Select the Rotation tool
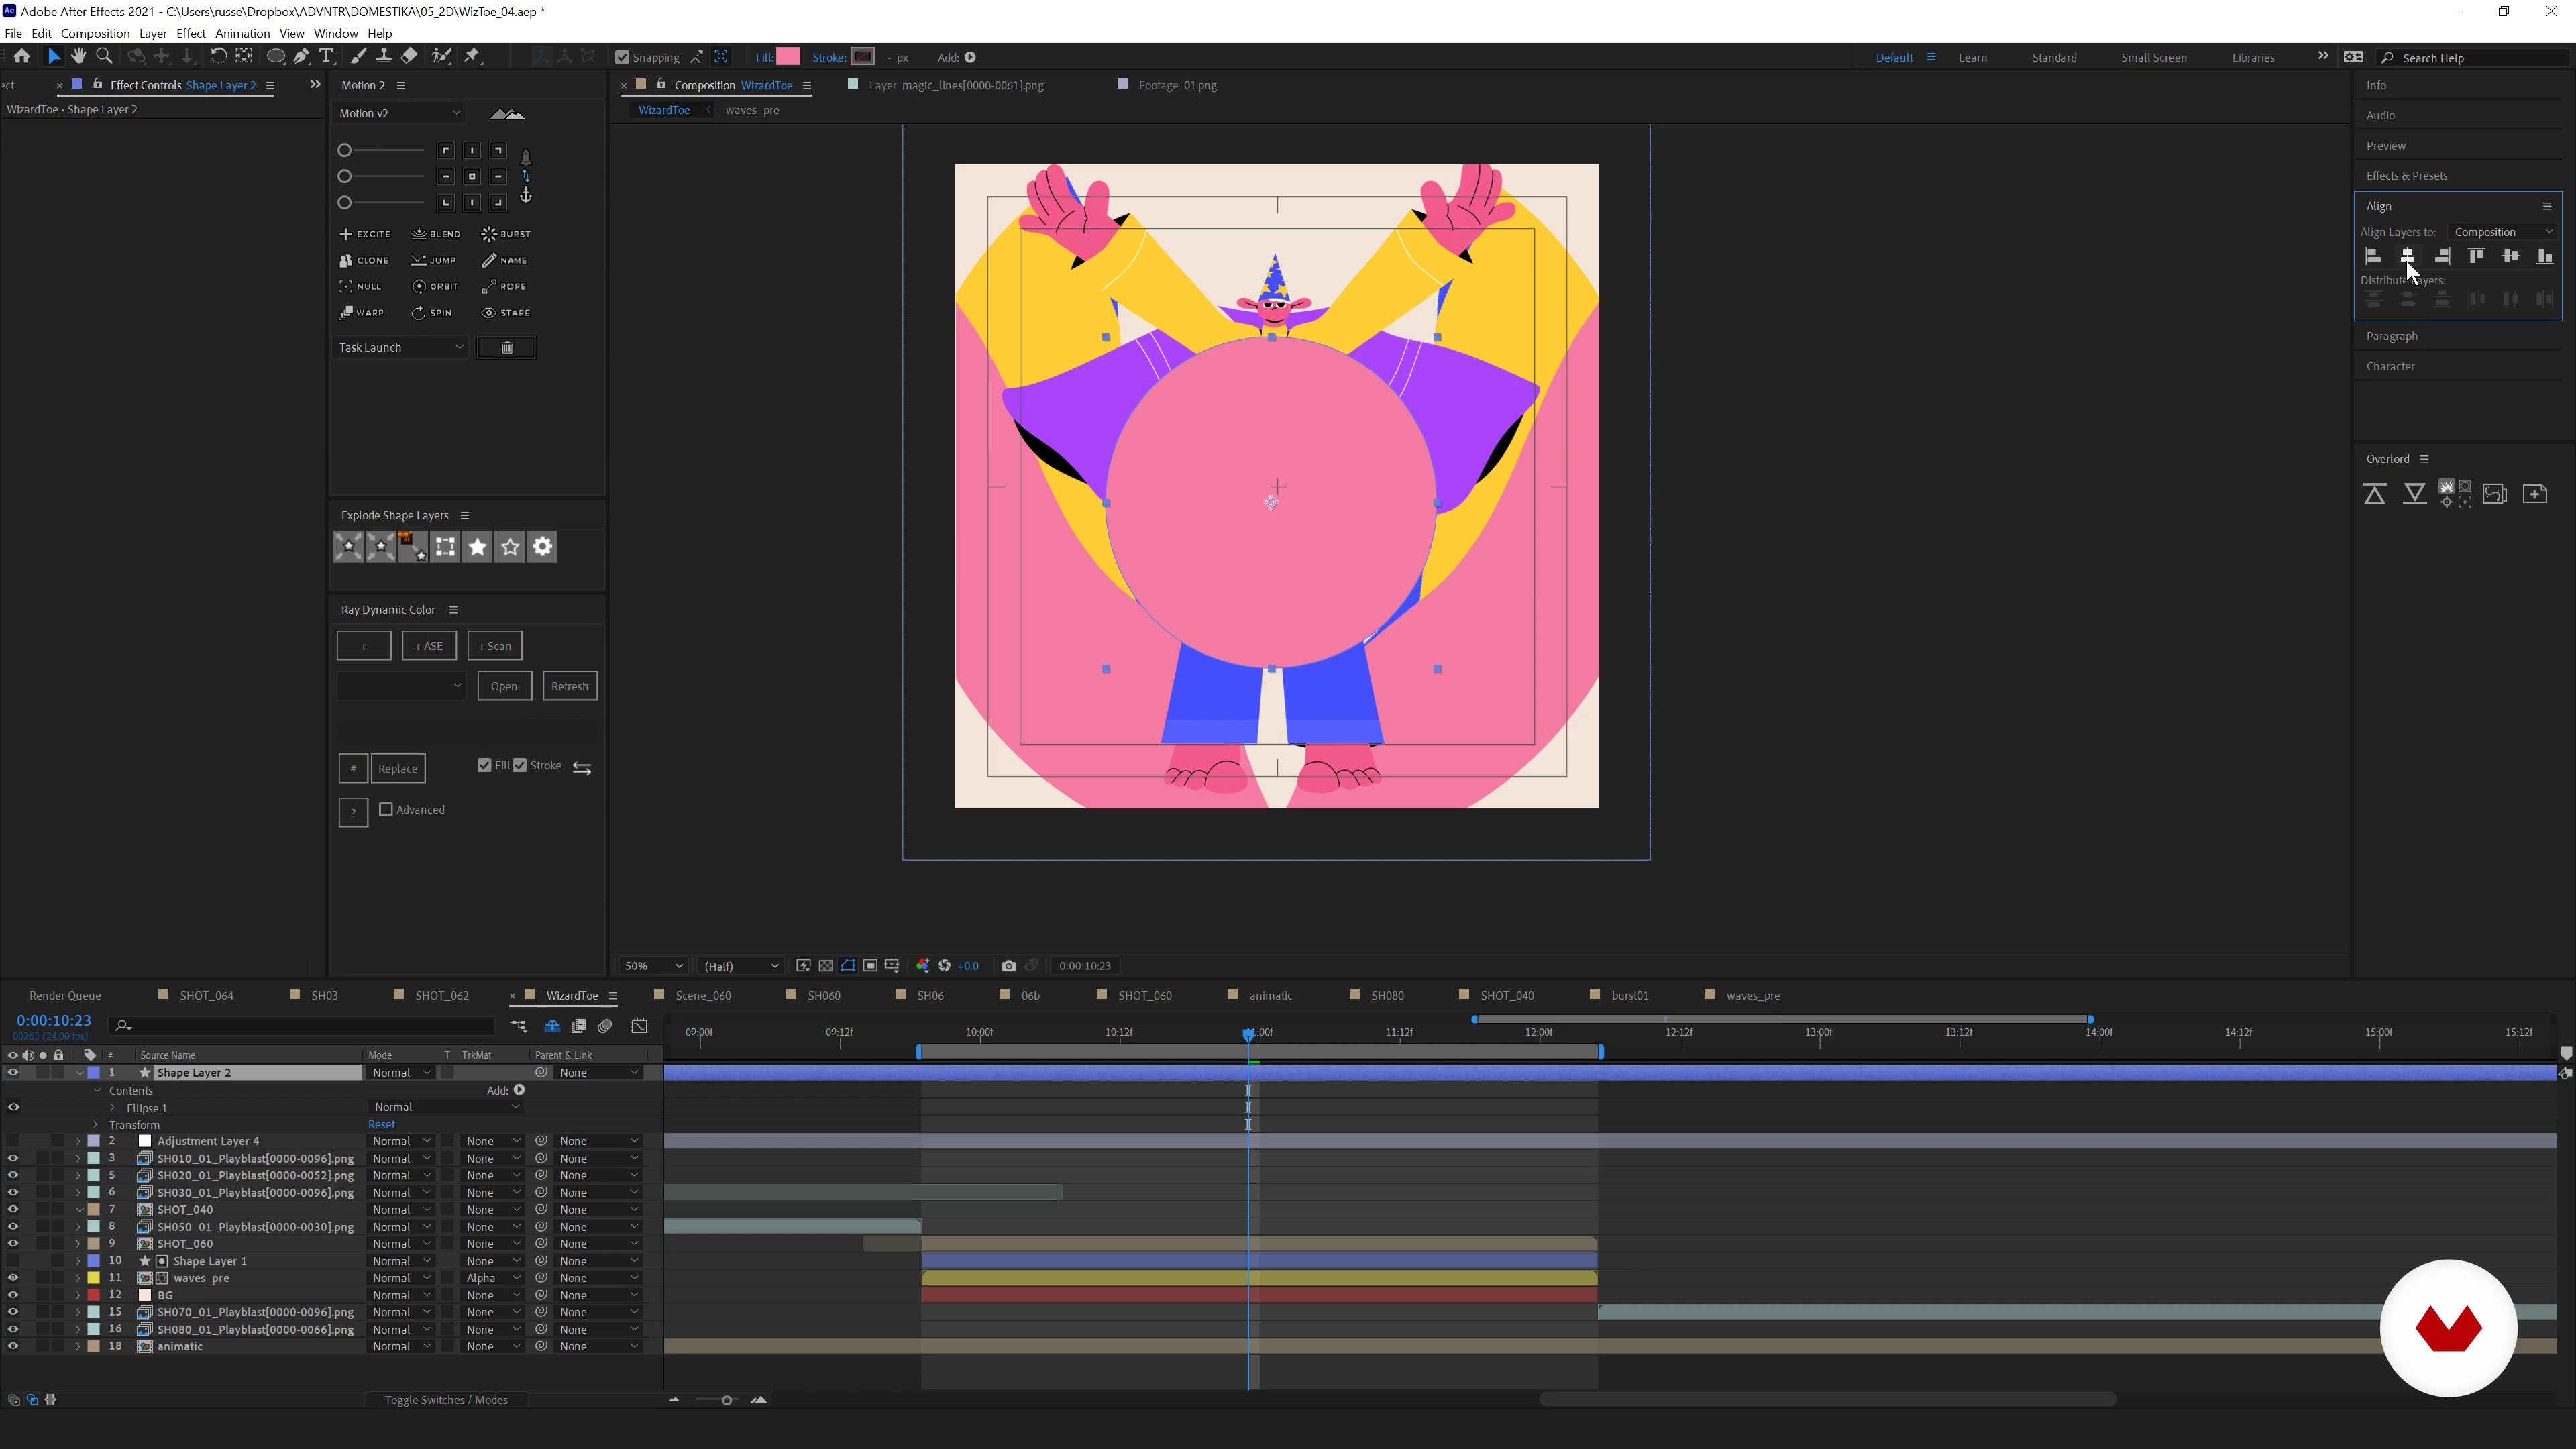Screen dimensions: 2576x1449 pyautogui.click(x=218, y=57)
